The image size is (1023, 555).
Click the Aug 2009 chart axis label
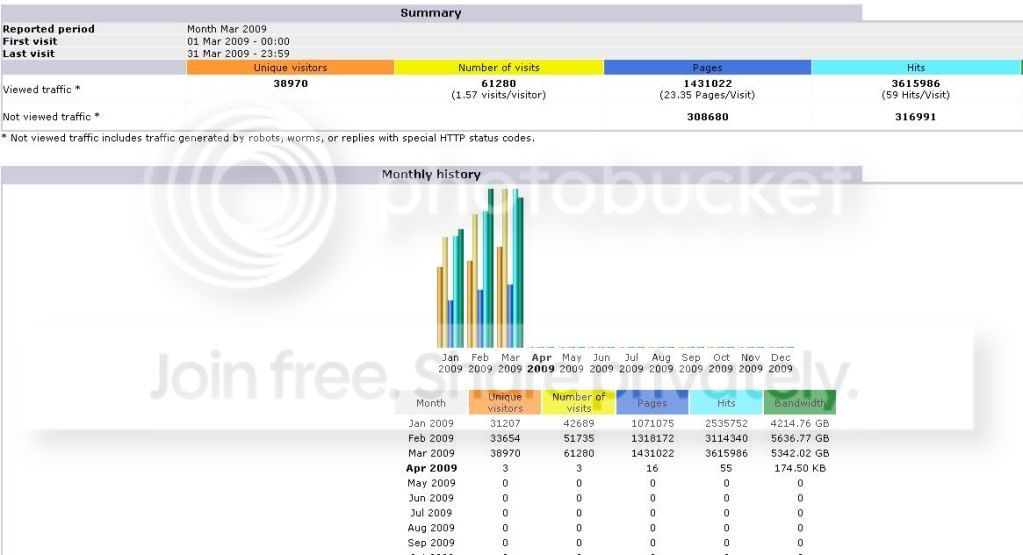tap(661, 363)
